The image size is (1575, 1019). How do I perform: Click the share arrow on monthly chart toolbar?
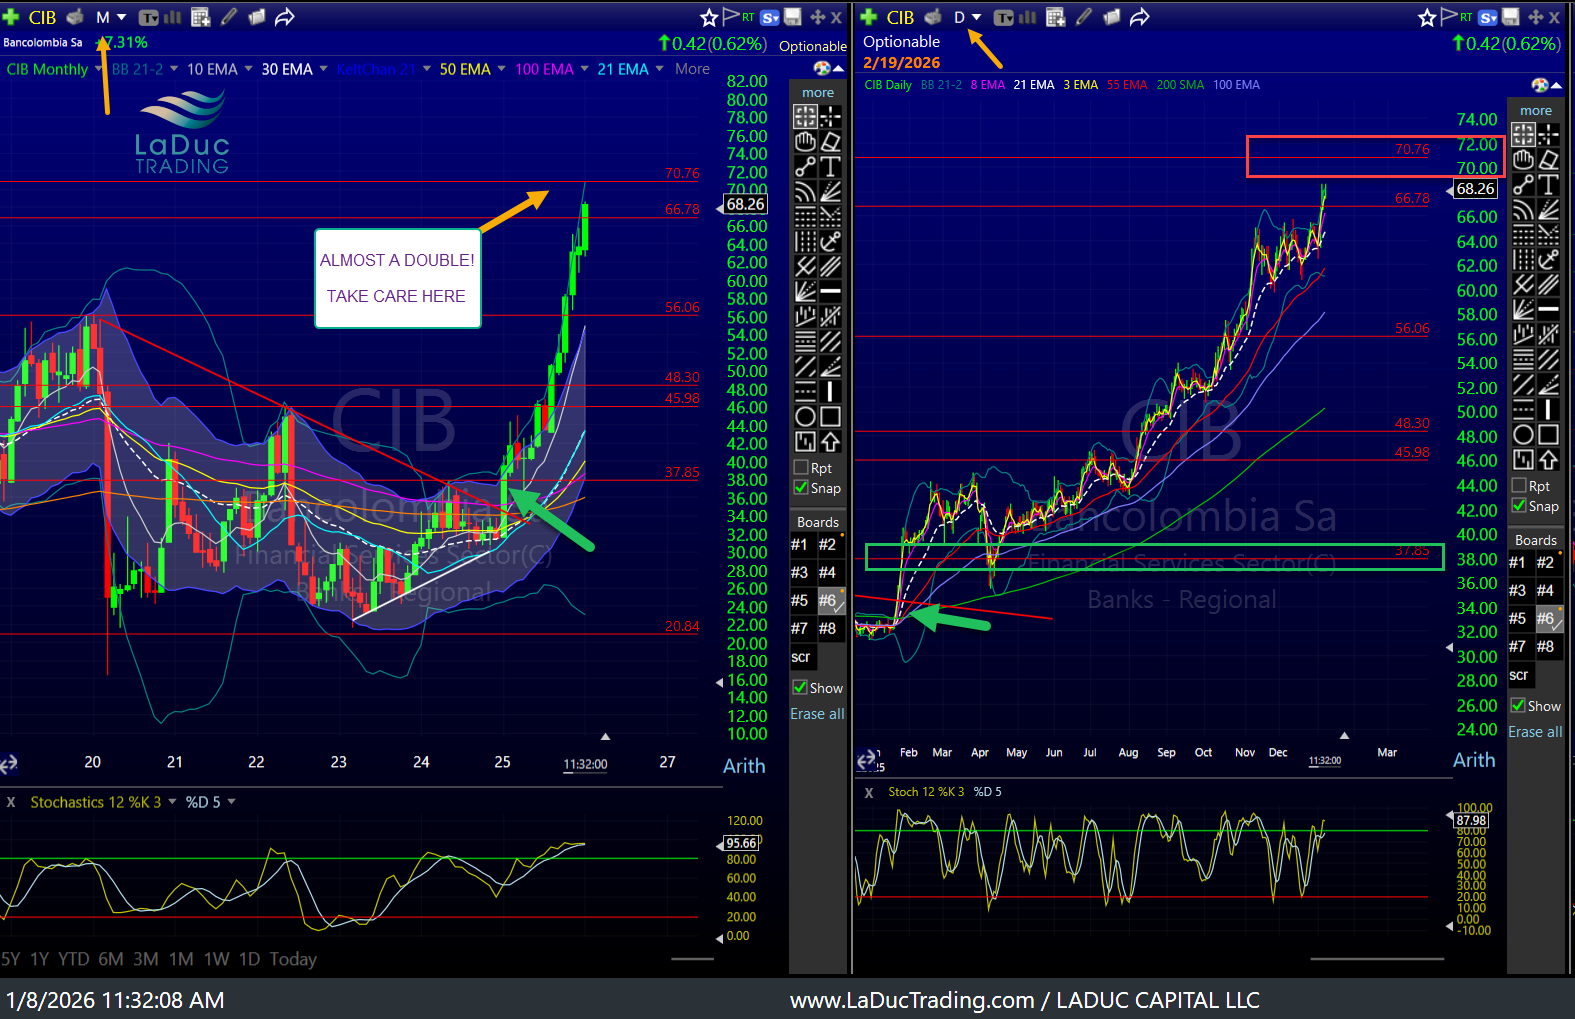[285, 17]
